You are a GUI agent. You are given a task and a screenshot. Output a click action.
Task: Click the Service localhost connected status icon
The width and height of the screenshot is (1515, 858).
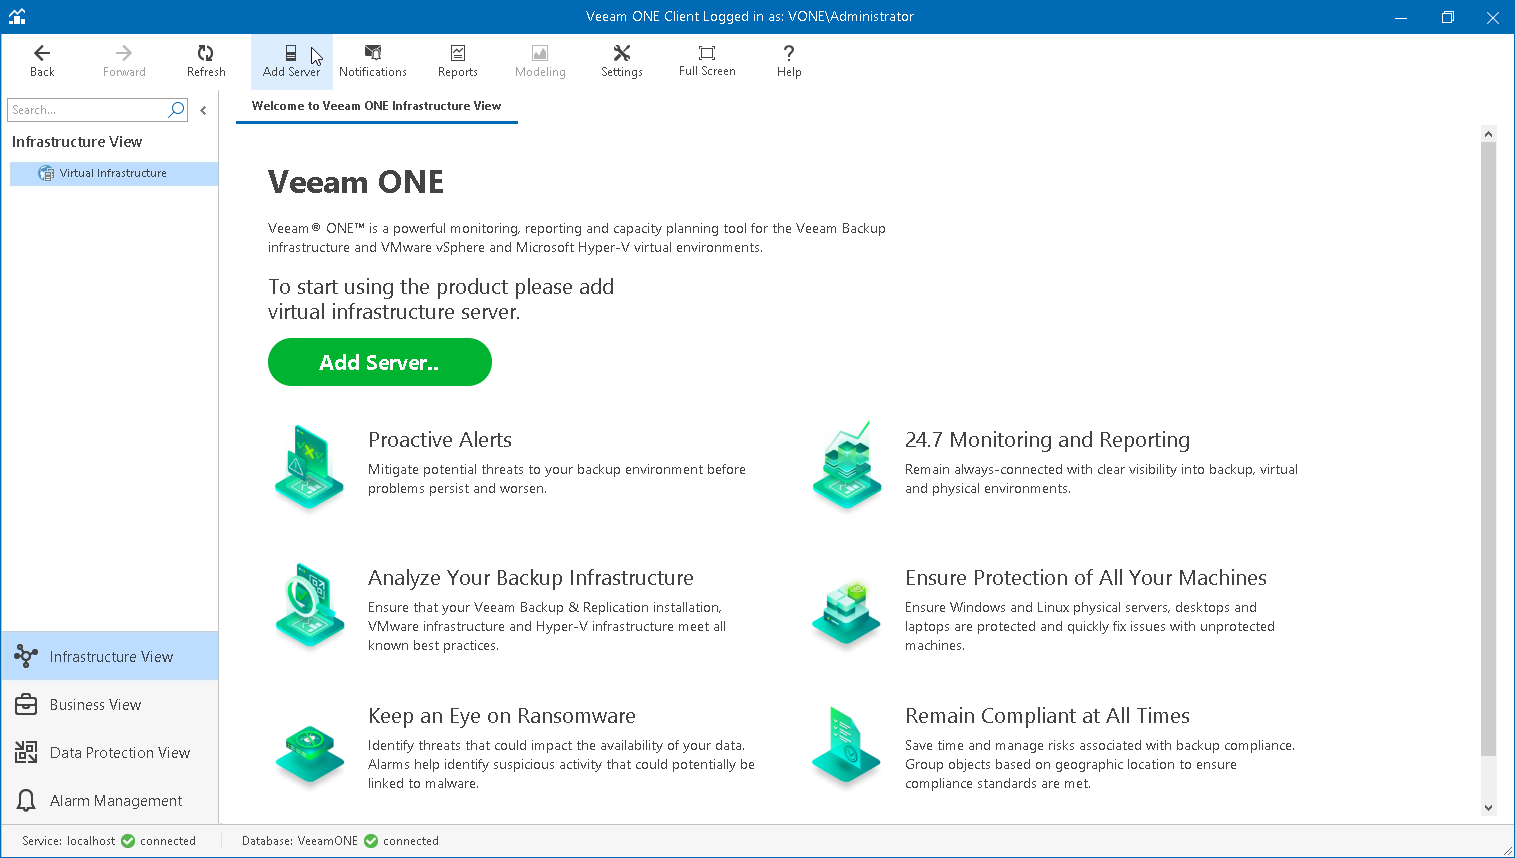coord(128,841)
